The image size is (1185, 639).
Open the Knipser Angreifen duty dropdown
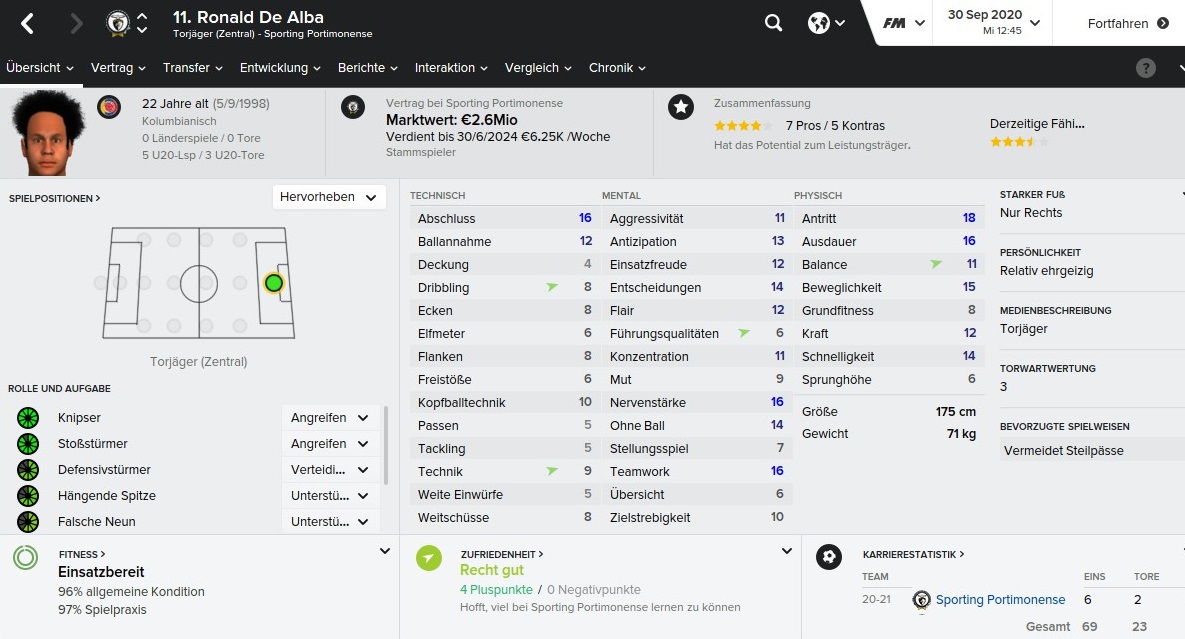330,418
